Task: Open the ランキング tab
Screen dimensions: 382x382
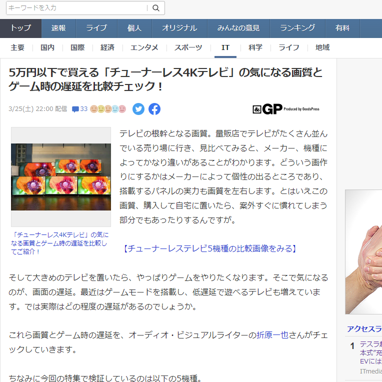Action: (298, 28)
